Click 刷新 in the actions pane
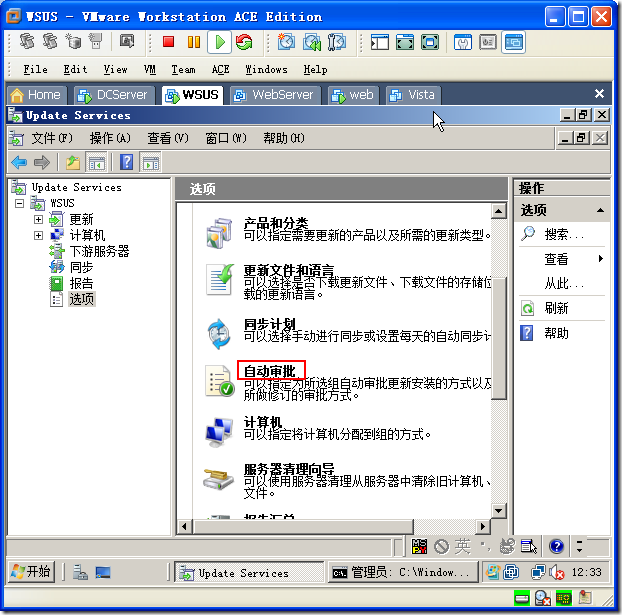This screenshot has height=615, width=622. 556,308
